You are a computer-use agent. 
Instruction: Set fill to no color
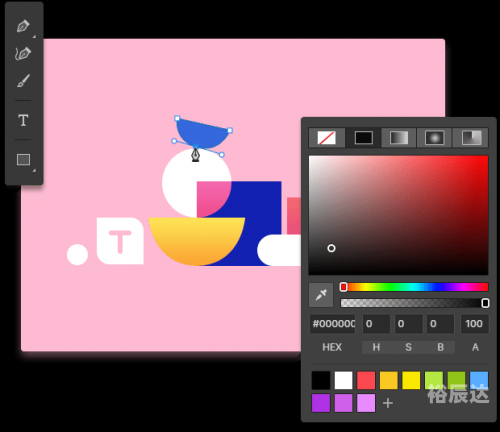point(327,137)
